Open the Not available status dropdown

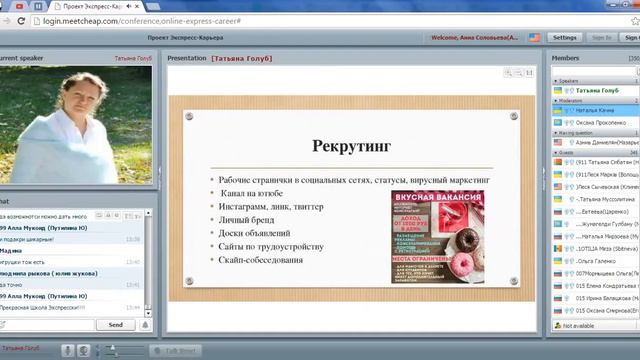click(x=596, y=326)
